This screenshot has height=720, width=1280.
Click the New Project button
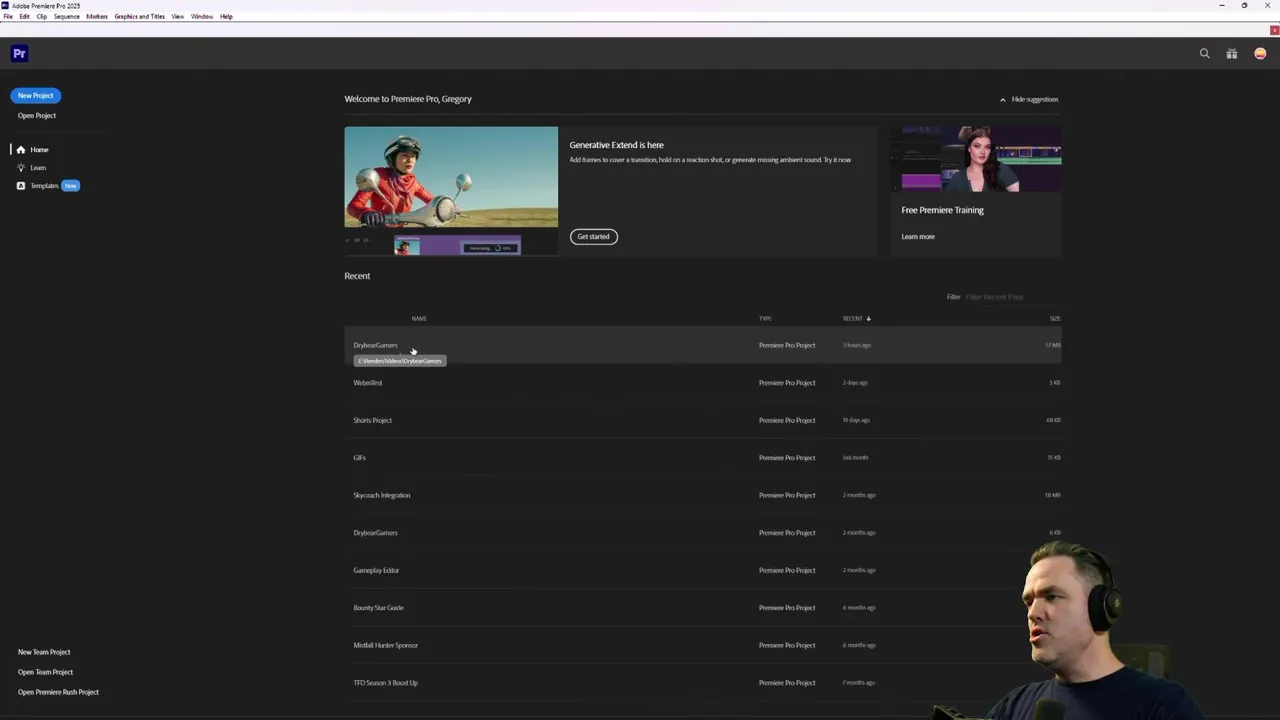click(36, 96)
